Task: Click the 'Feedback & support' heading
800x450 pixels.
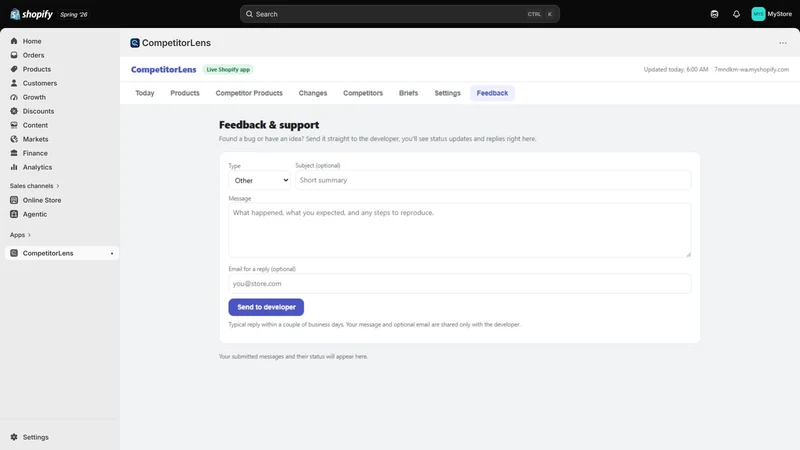Action: [269, 125]
